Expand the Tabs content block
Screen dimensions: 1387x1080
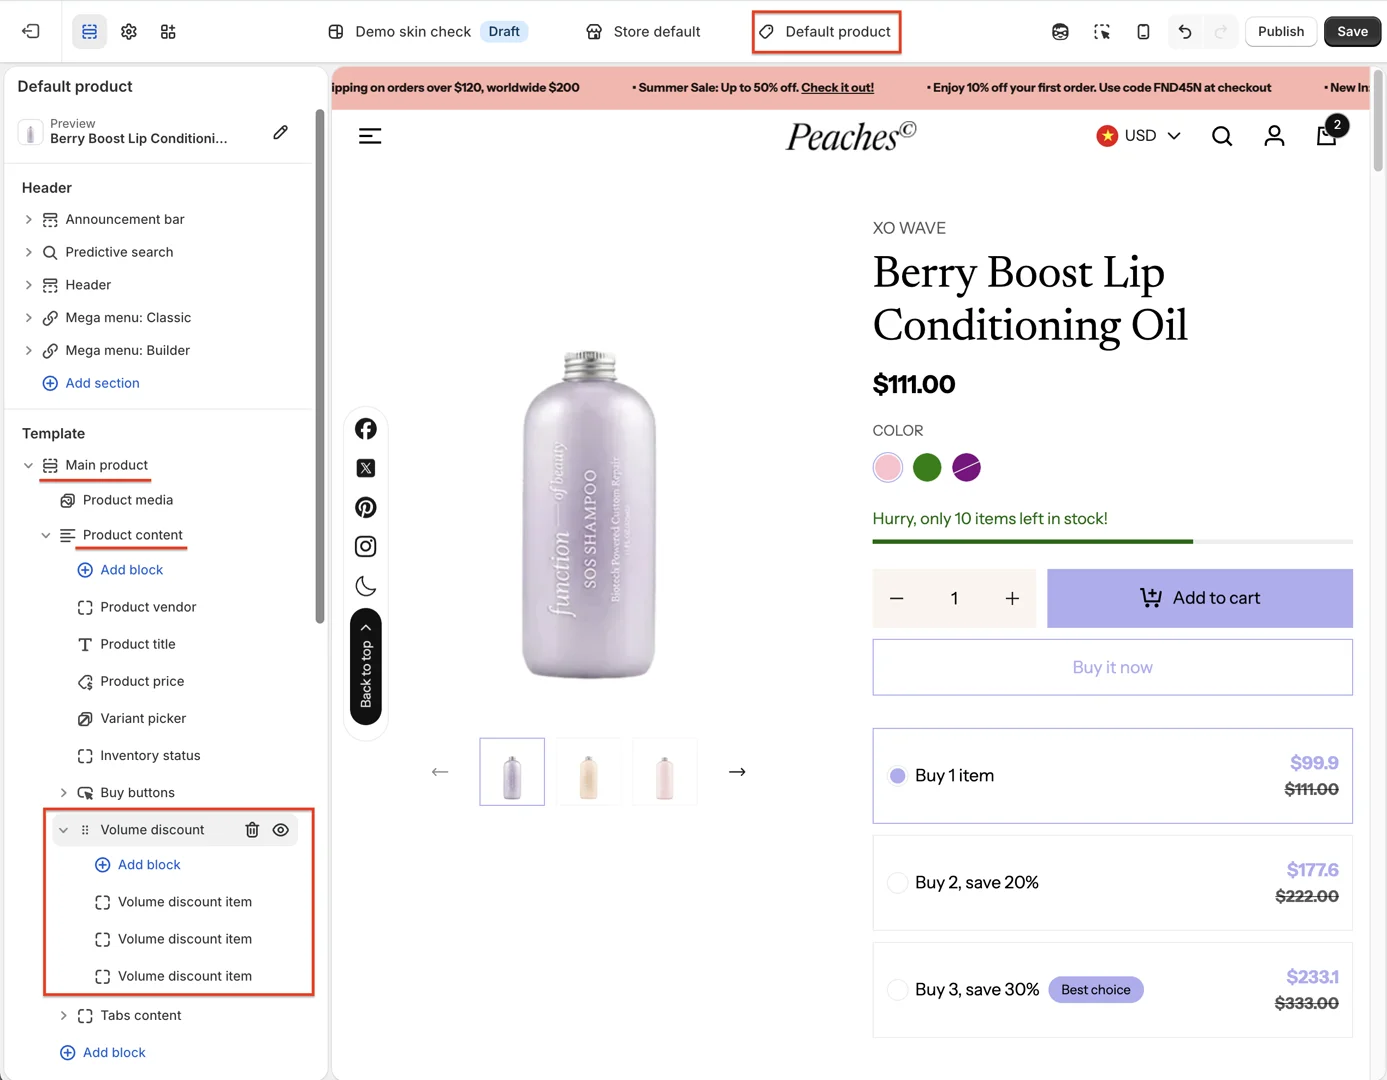[64, 1016]
